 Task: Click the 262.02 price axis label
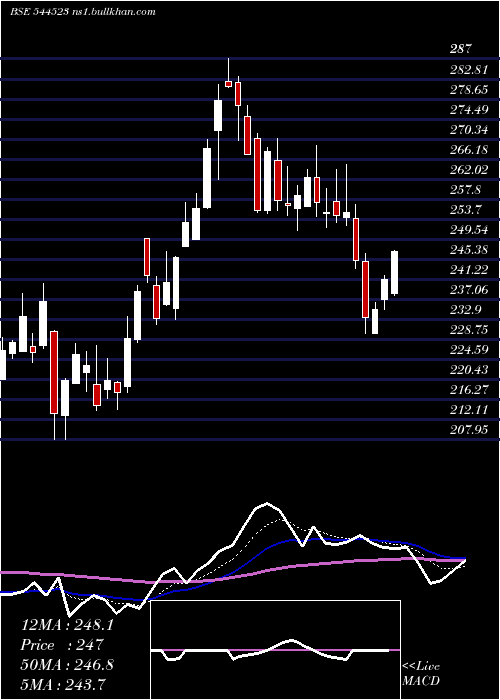(469, 170)
